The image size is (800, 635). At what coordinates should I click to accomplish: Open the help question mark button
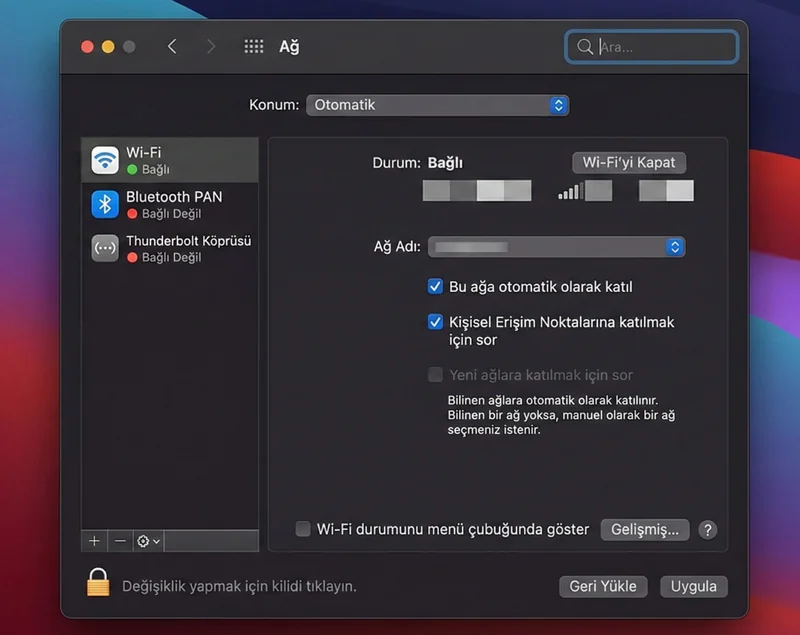(x=708, y=530)
